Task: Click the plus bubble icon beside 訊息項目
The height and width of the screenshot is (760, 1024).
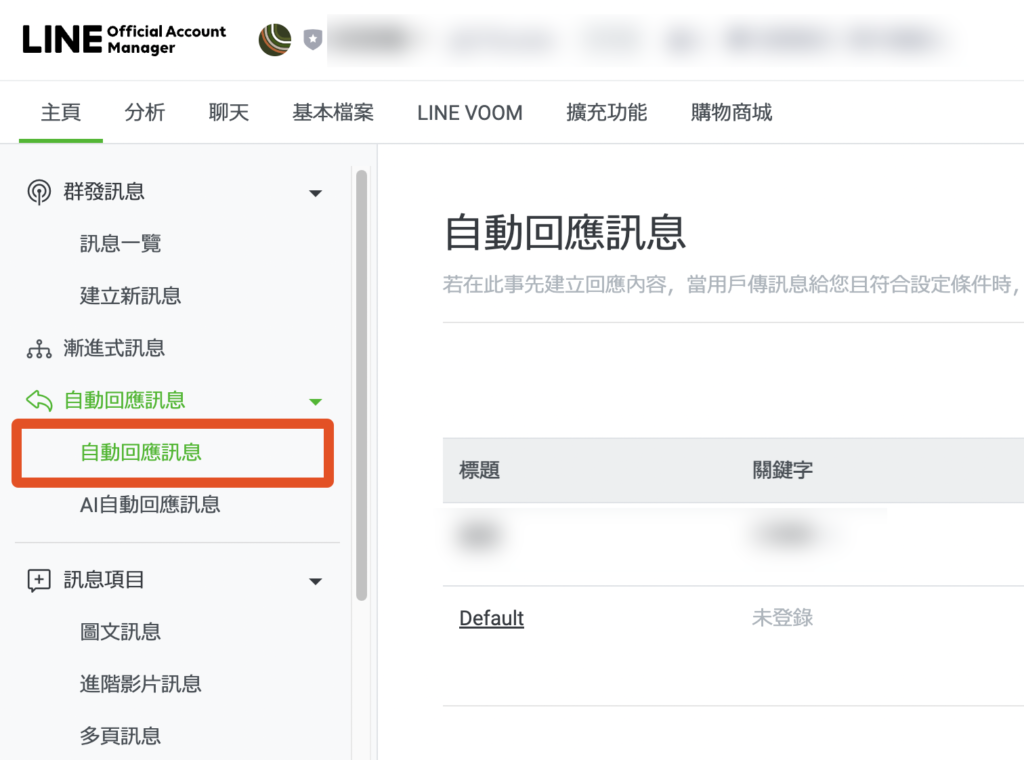Action: (x=39, y=580)
